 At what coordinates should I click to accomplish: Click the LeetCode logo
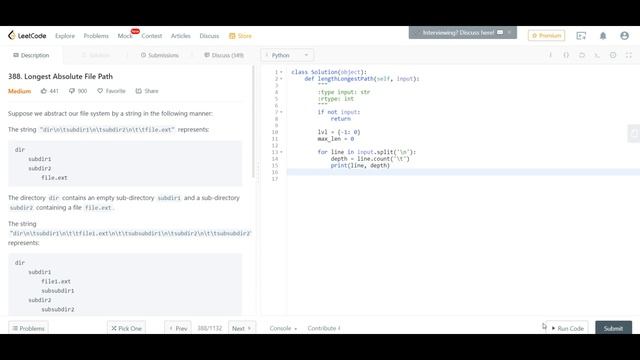27,36
